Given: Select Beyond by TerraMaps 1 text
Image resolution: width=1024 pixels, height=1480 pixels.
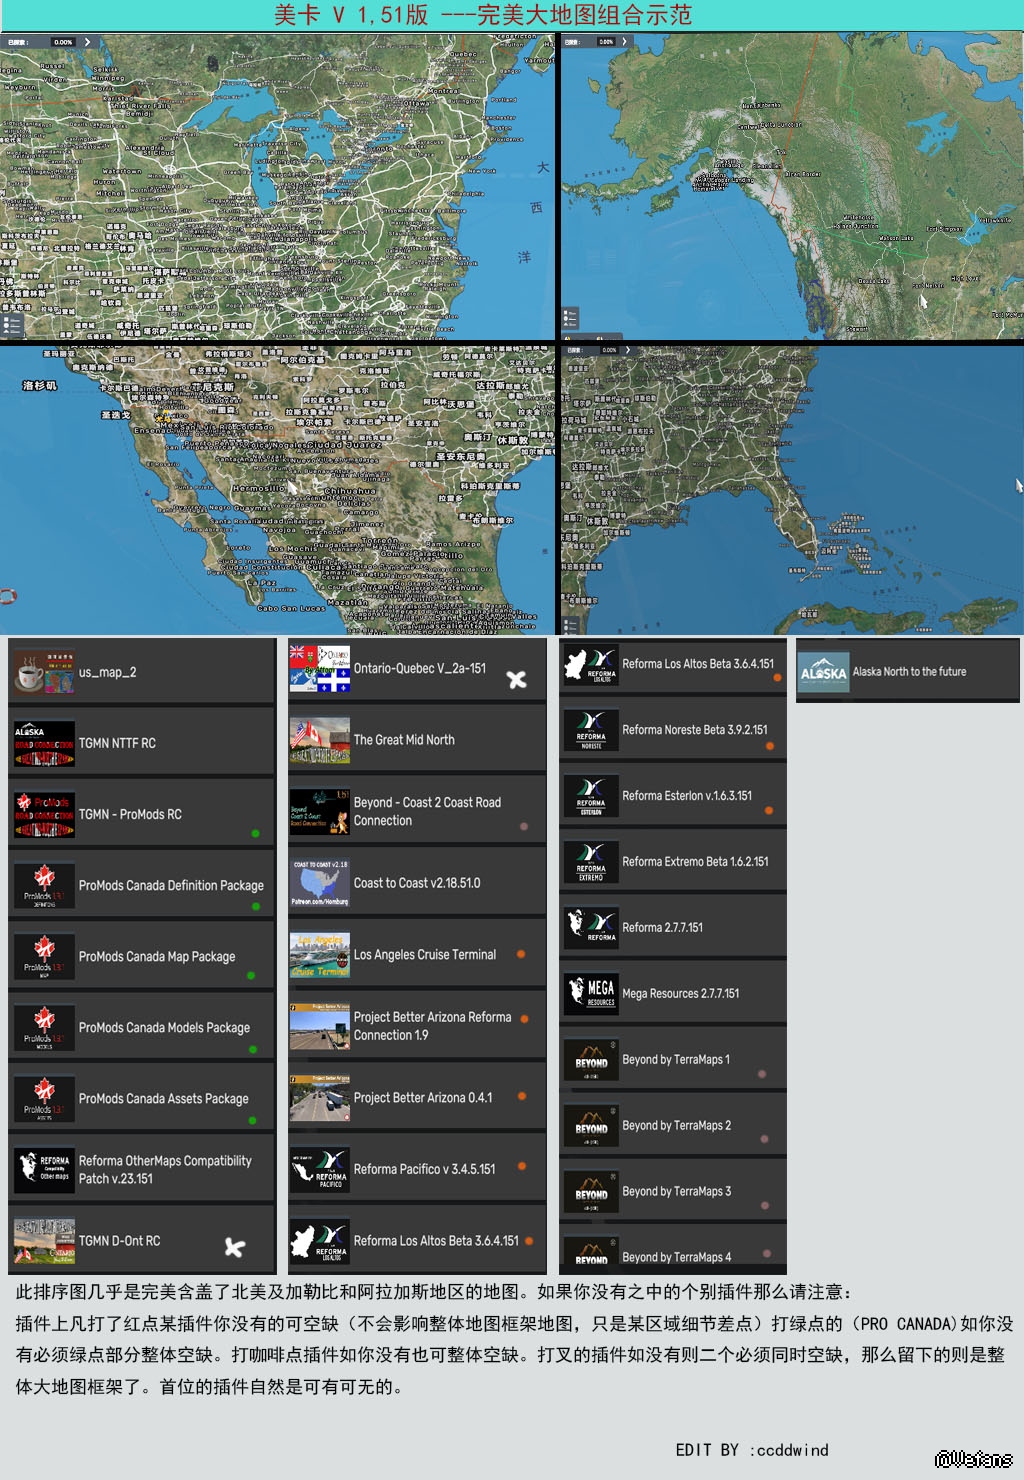Looking at the screenshot, I should coord(676,1060).
